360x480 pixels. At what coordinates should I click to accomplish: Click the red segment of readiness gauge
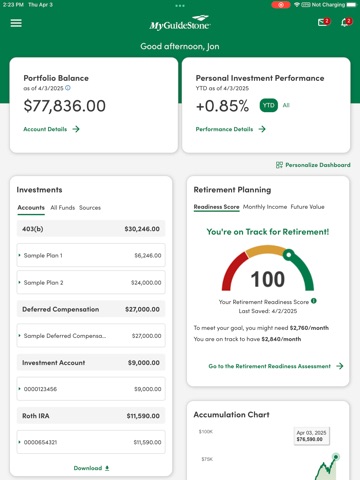click(x=232, y=271)
